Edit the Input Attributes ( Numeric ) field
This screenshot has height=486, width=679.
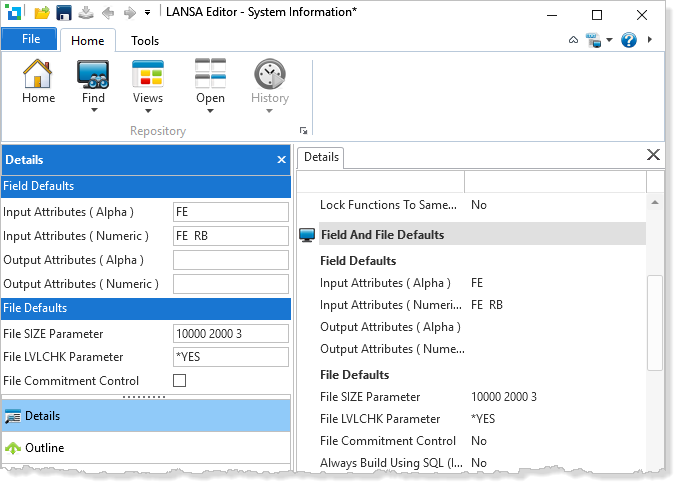tap(231, 236)
